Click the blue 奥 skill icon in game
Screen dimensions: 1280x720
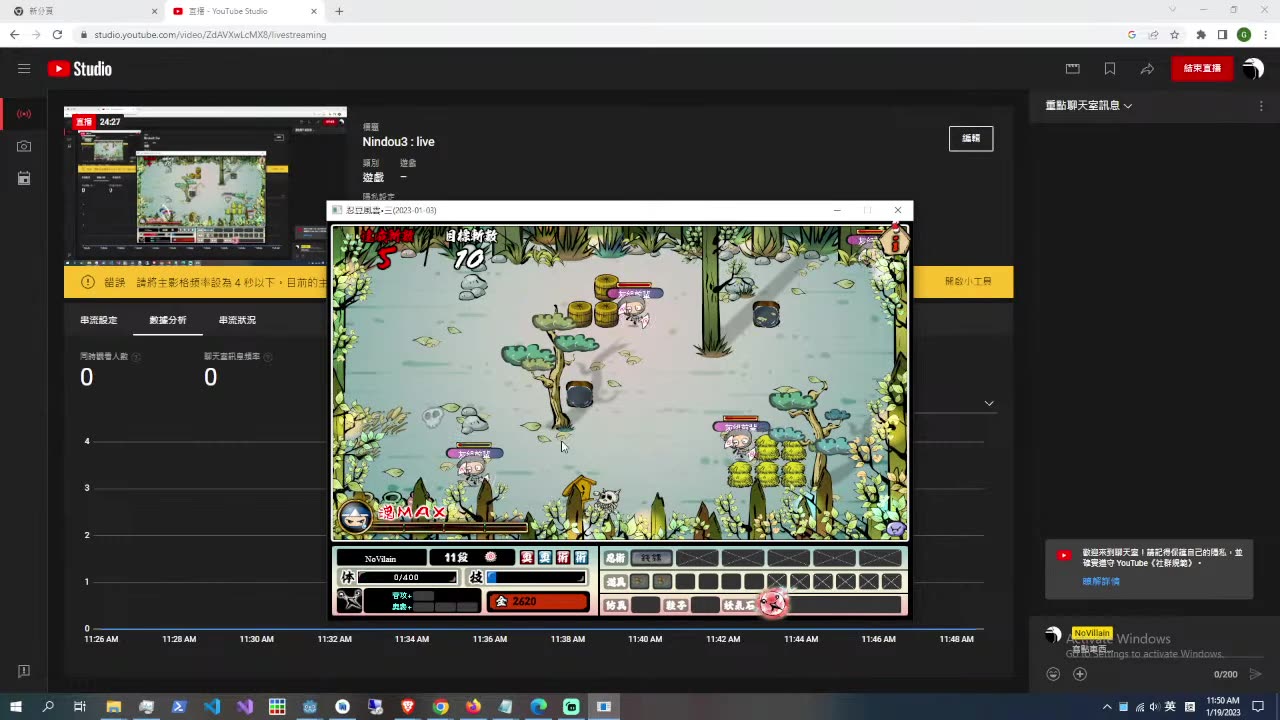(x=545, y=557)
